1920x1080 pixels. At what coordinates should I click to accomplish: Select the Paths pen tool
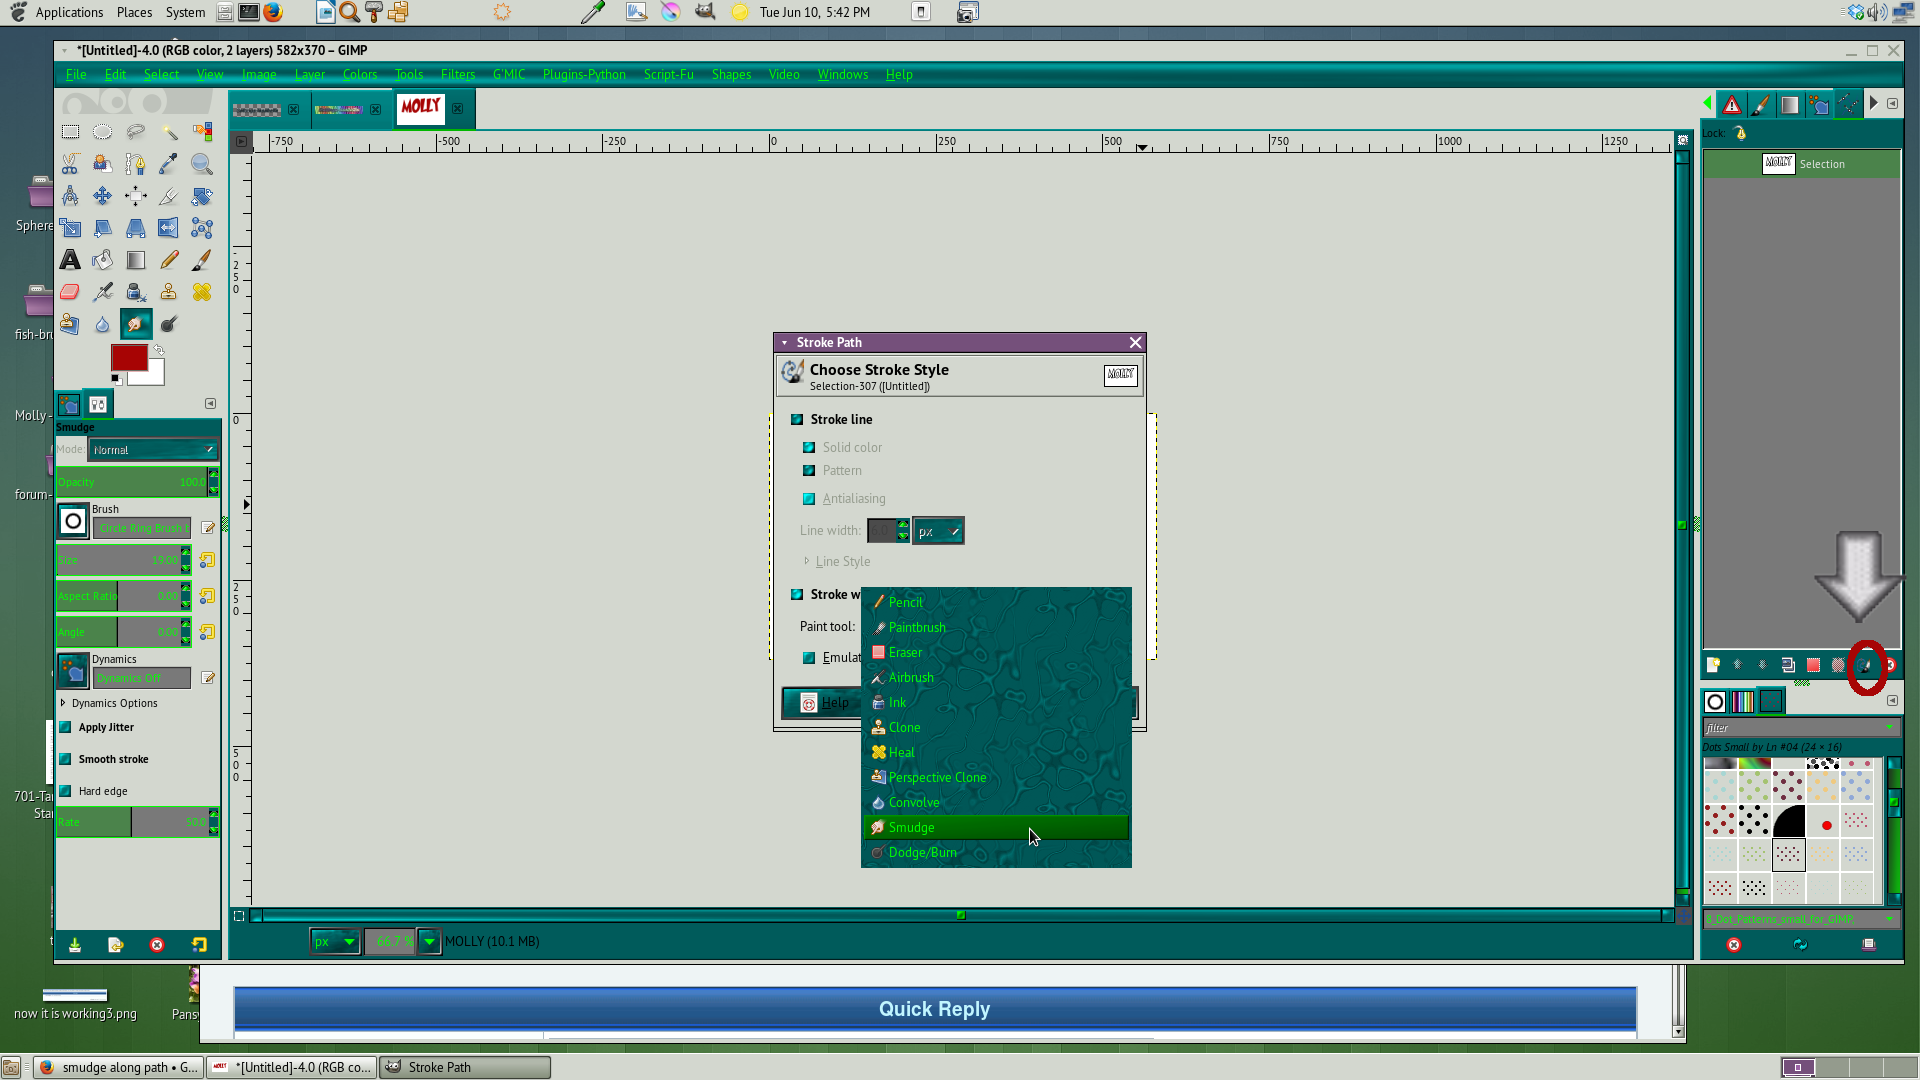pyautogui.click(x=135, y=164)
